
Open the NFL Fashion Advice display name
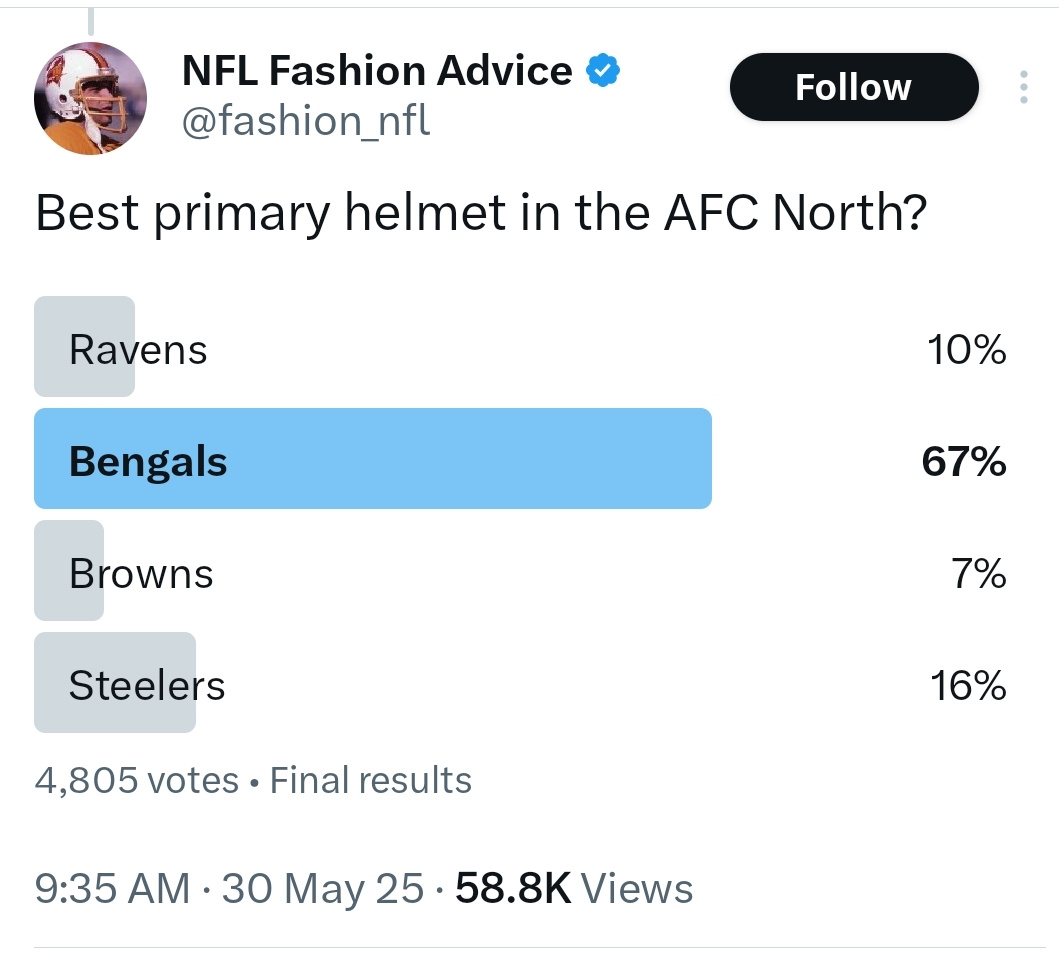tap(377, 70)
